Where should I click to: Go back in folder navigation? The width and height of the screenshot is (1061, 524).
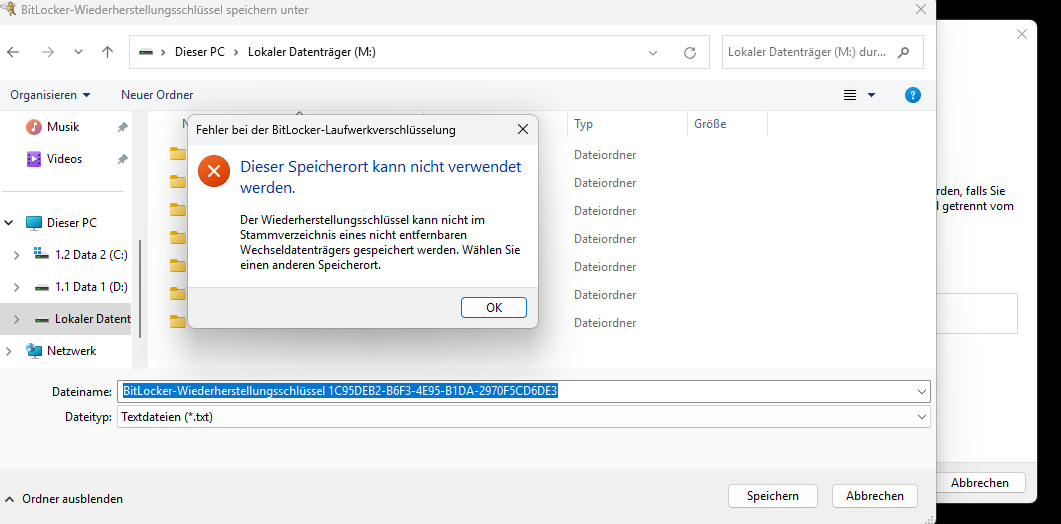click(13, 52)
